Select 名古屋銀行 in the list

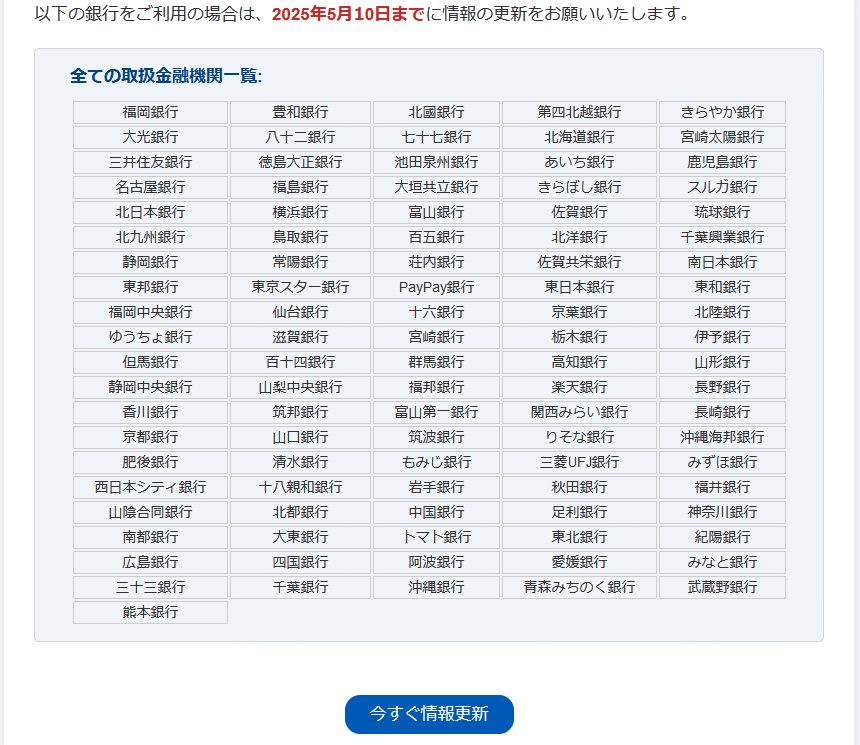click(x=150, y=187)
